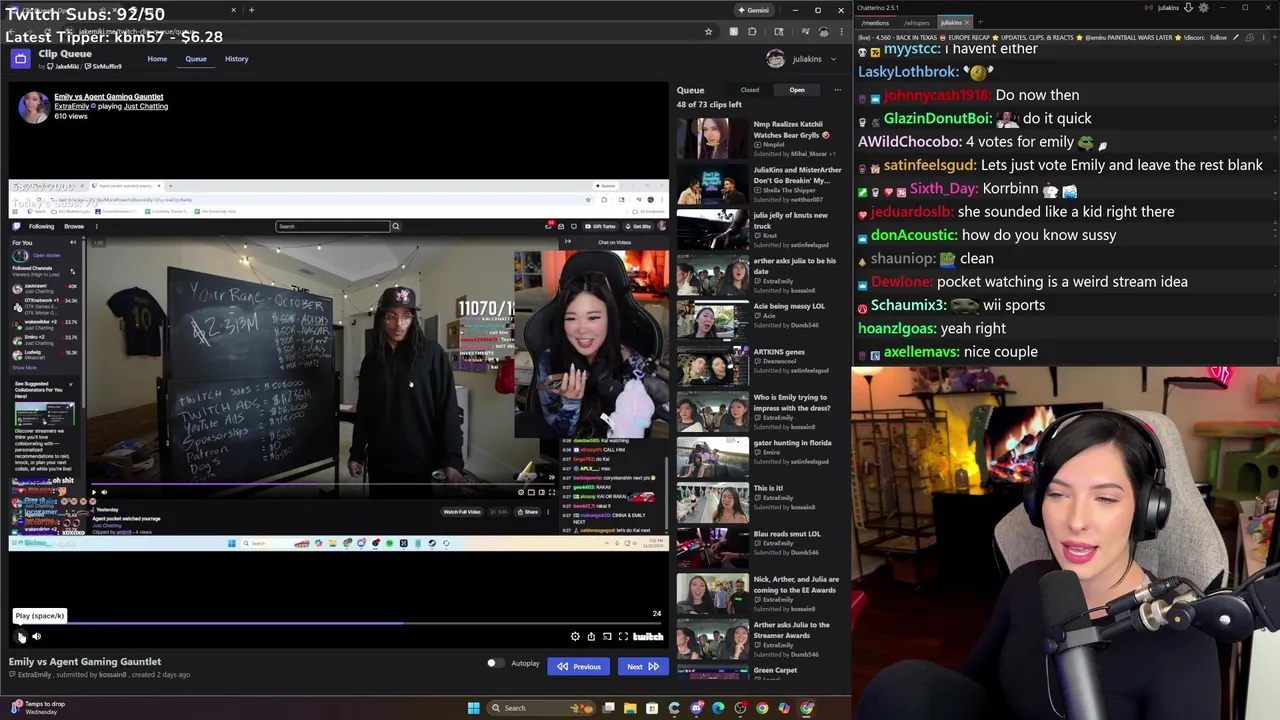Go to the Previous clip

tap(578, 666)
